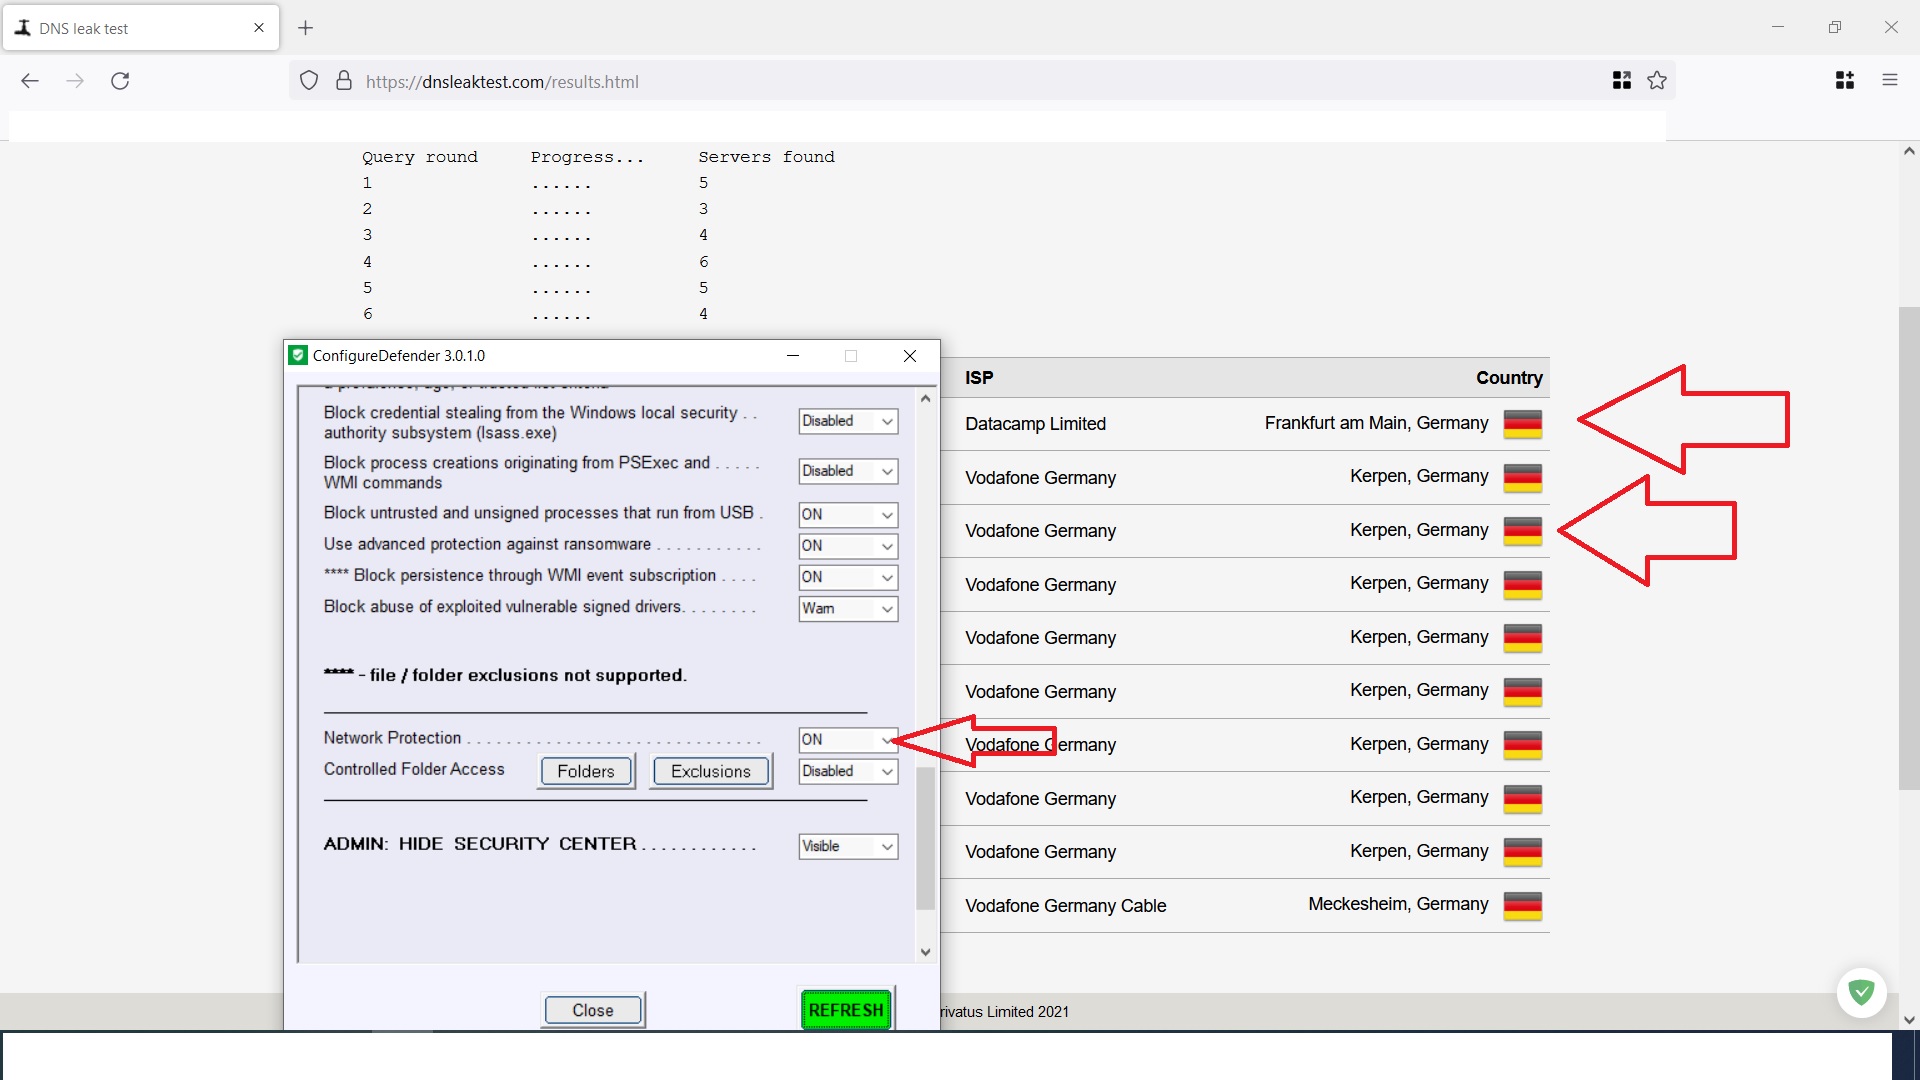Click the green REFRESH button
This screenshot has height=1080, width=1920.
click(846, 1010)
